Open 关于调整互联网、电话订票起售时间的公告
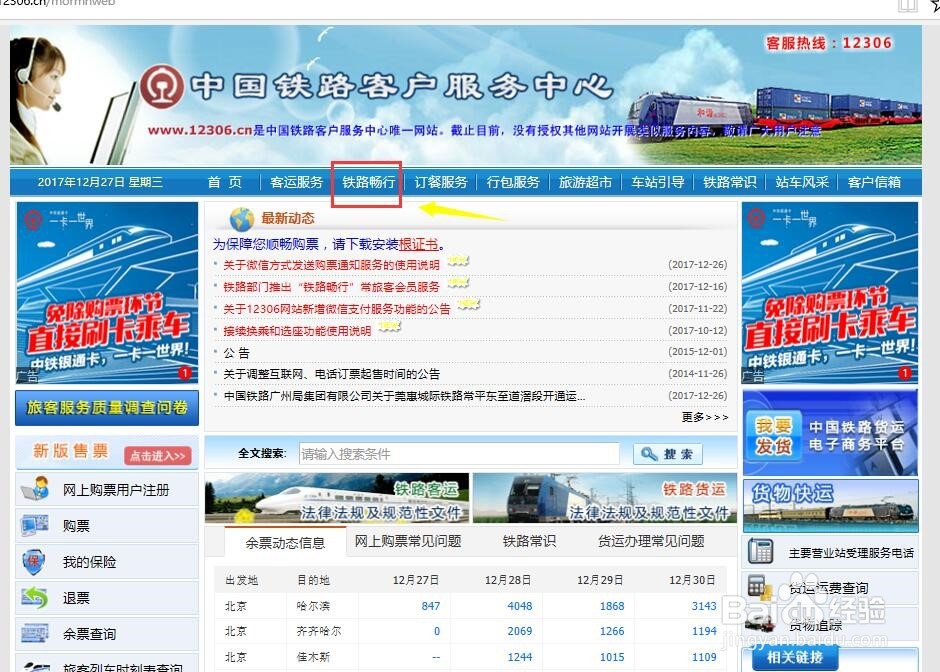 coord(332,374)
